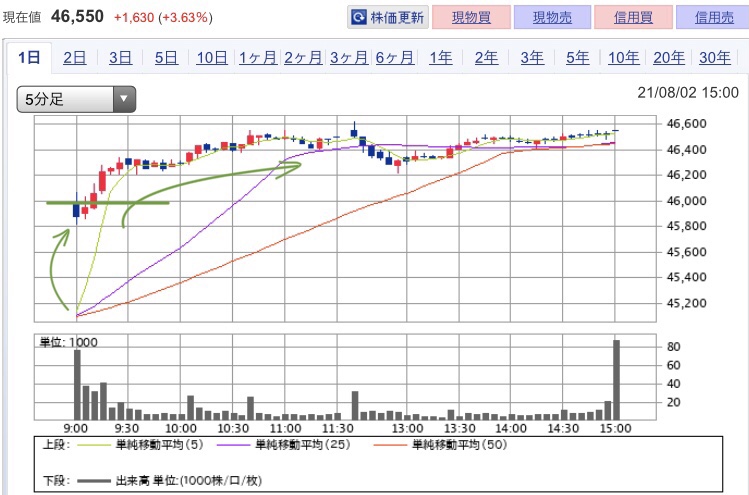
Task: Switch to the 2ヶ月 period tab
Action: point(303,58)
